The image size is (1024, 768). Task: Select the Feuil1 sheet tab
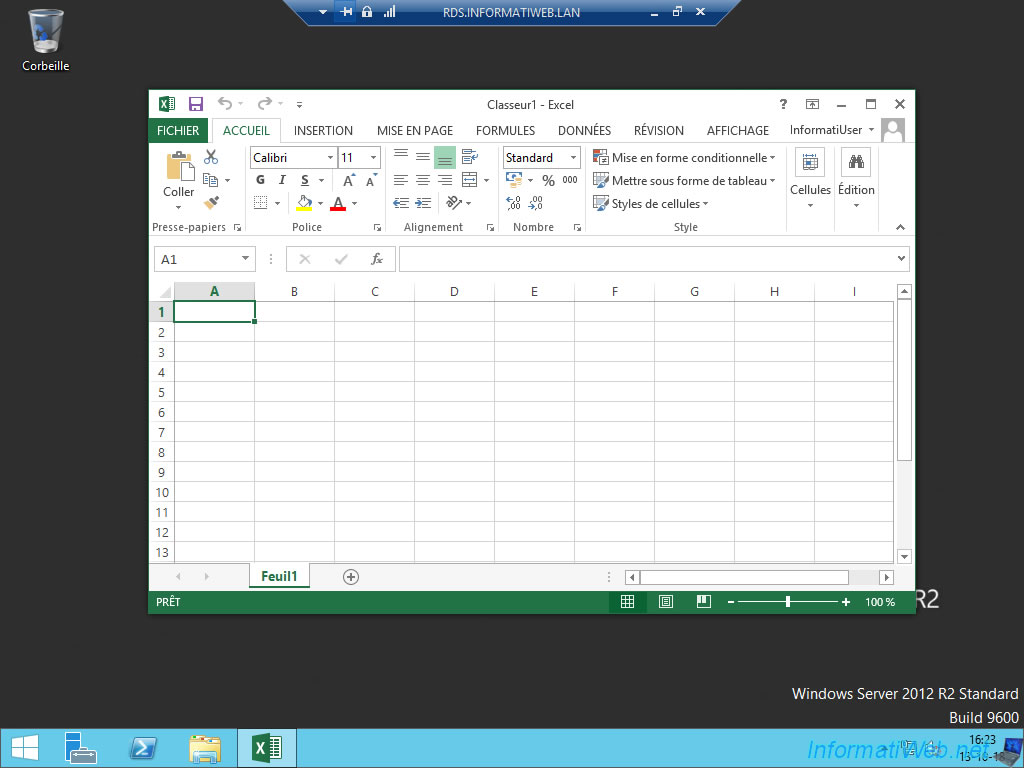click(279, 576)
